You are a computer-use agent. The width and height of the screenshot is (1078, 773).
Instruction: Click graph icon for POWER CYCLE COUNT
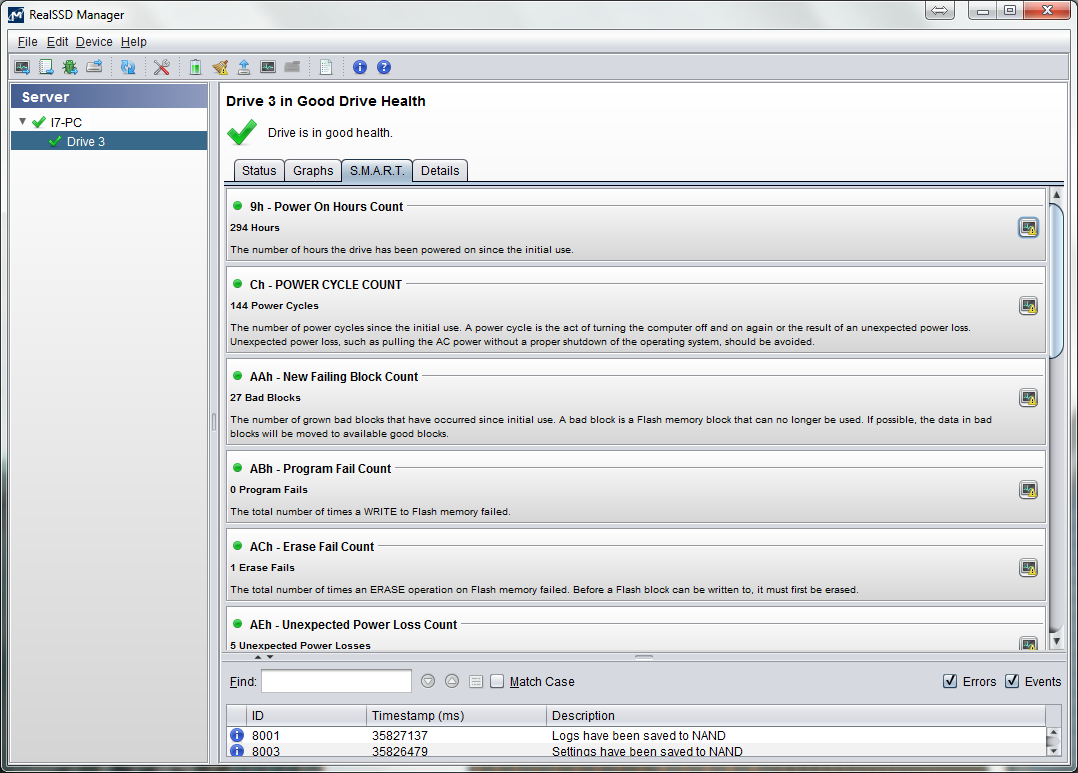coord(1028,306)
